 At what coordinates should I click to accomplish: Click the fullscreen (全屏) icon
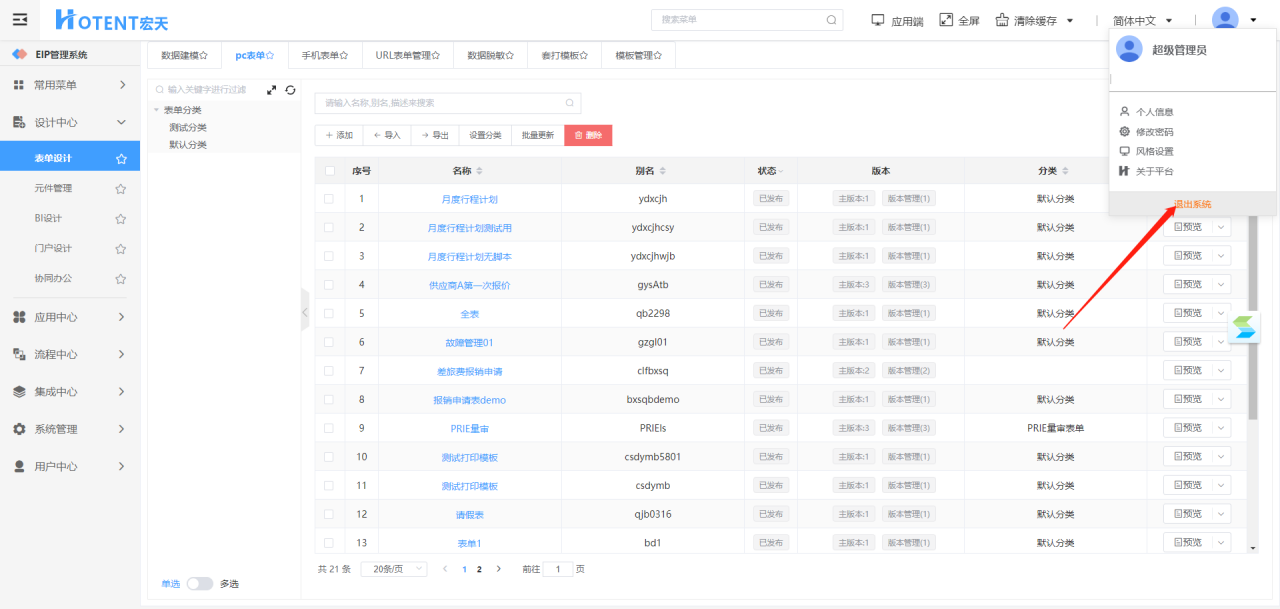[x=946, y=20]
